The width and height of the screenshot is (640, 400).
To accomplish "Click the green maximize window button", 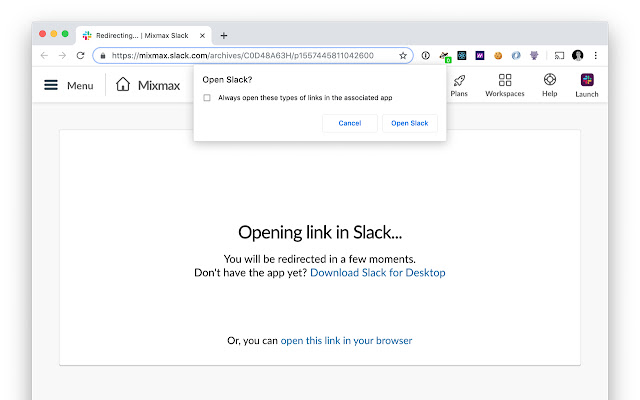I will (x=65, y=34).
